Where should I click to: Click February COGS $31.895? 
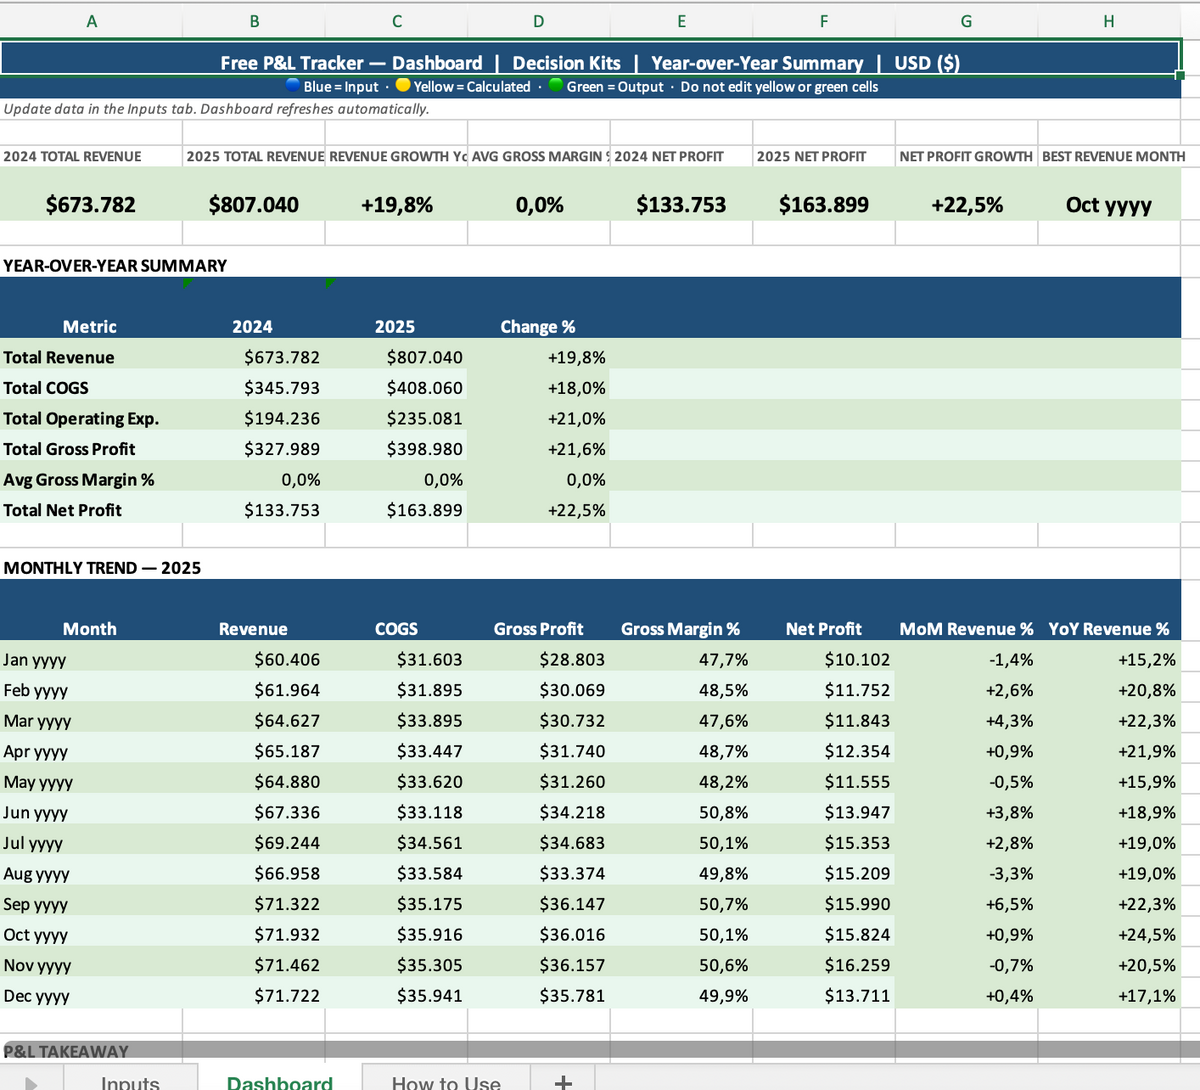[x=430, y=690]
